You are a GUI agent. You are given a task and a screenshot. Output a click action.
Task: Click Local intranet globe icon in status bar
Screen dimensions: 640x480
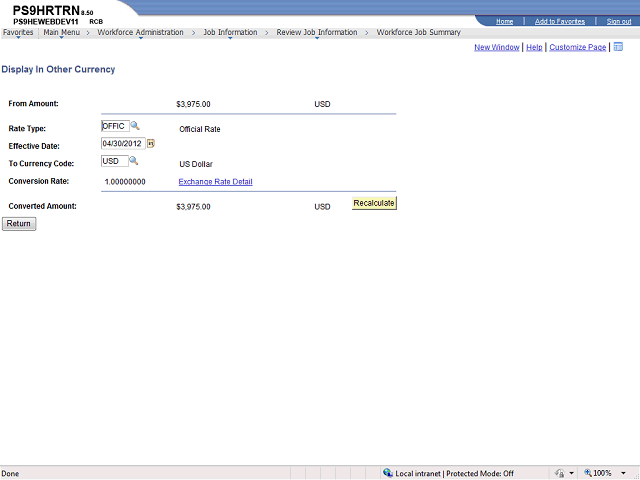tap(388, 473)
